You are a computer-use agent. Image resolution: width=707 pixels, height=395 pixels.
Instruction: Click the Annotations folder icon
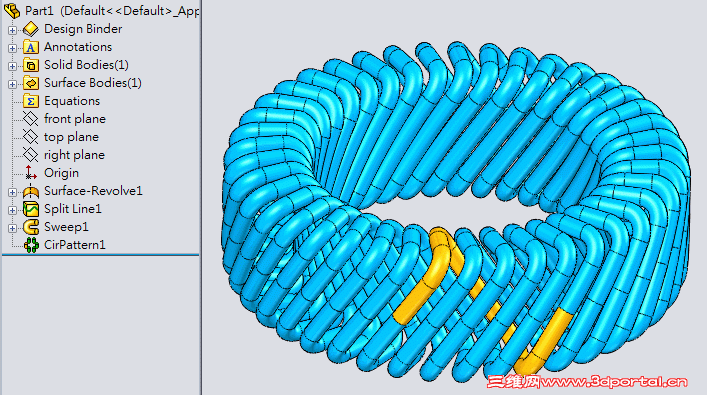click(x=31, y=47)
